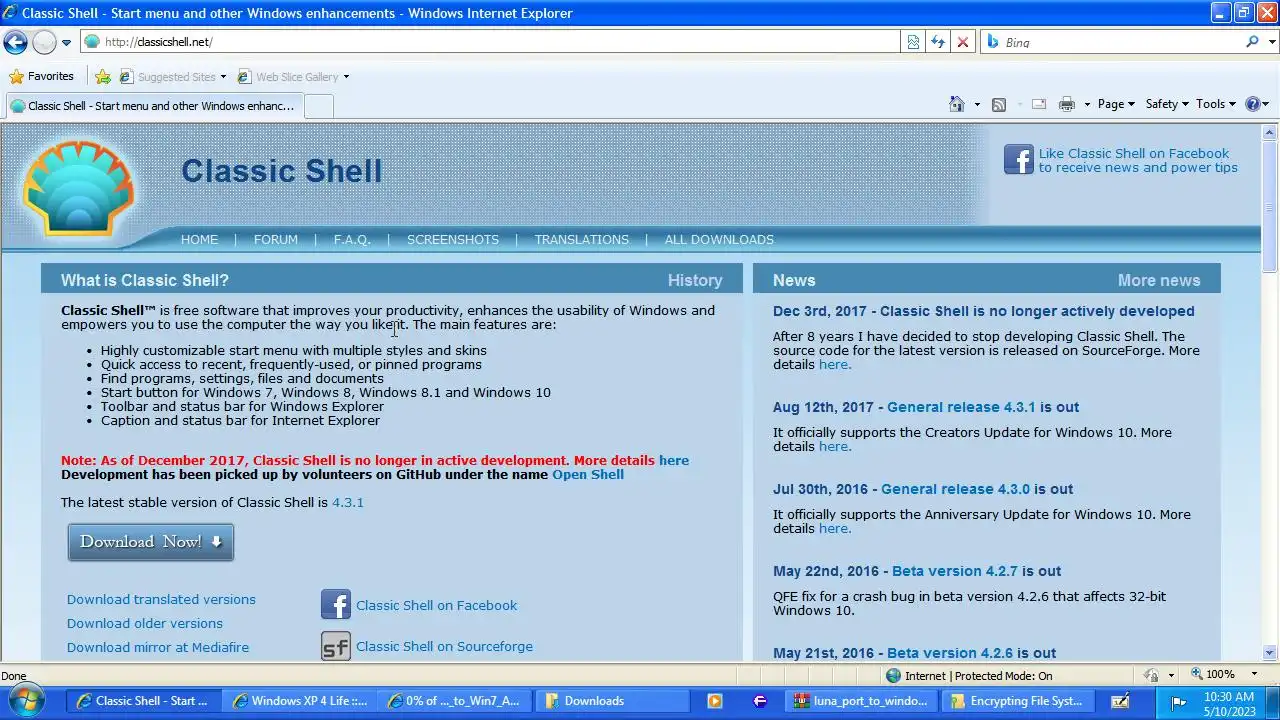Open Classic Shell on Sourceforge link
1280x720 pixels.
tap(444, 646)
